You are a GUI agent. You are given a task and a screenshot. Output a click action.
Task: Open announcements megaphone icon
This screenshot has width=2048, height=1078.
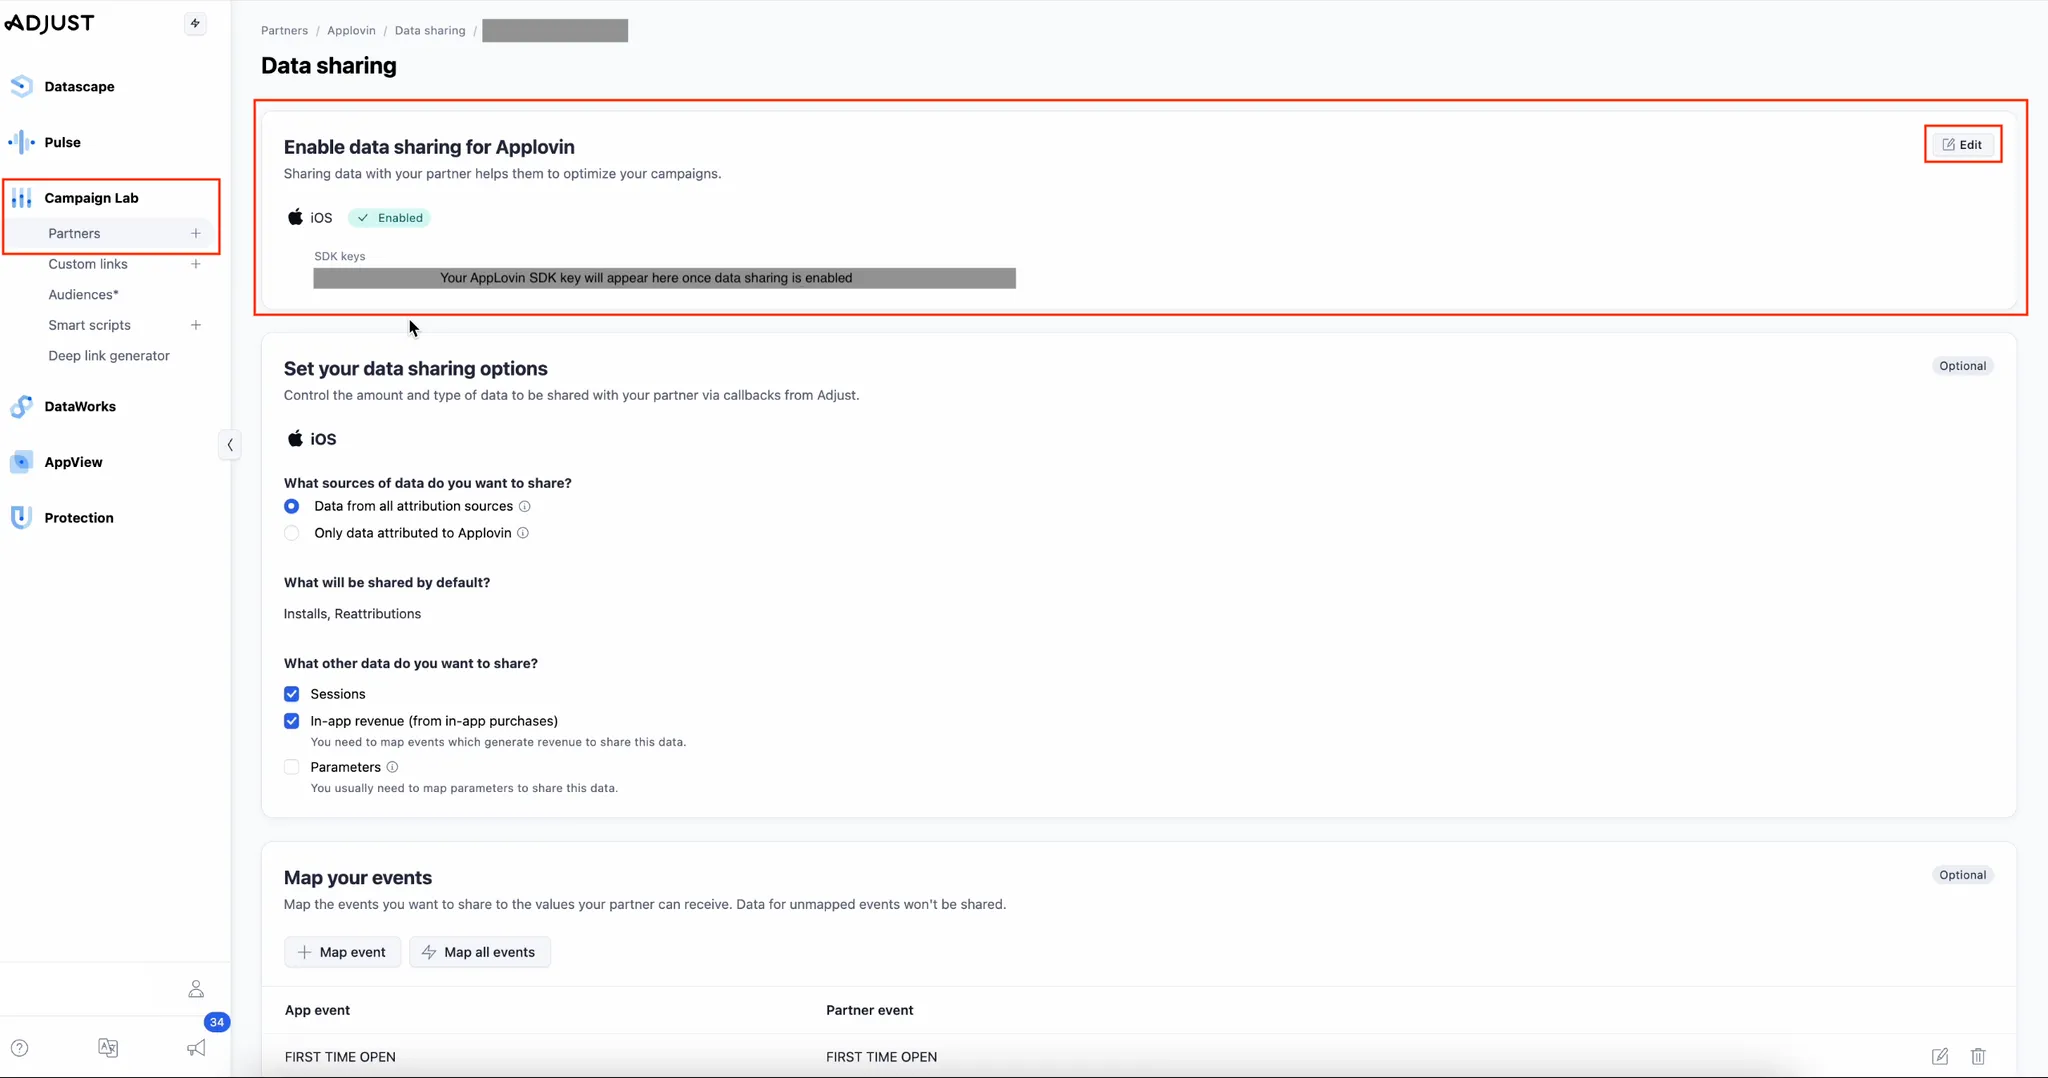196,1048
